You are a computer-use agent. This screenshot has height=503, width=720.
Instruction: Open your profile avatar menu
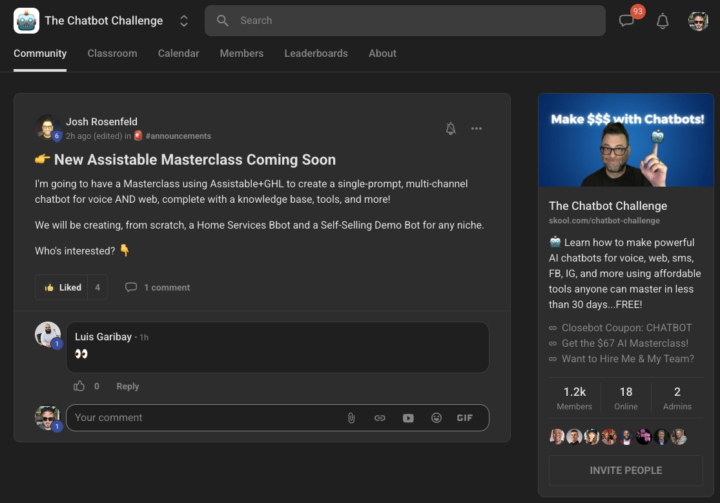(698, 21)
